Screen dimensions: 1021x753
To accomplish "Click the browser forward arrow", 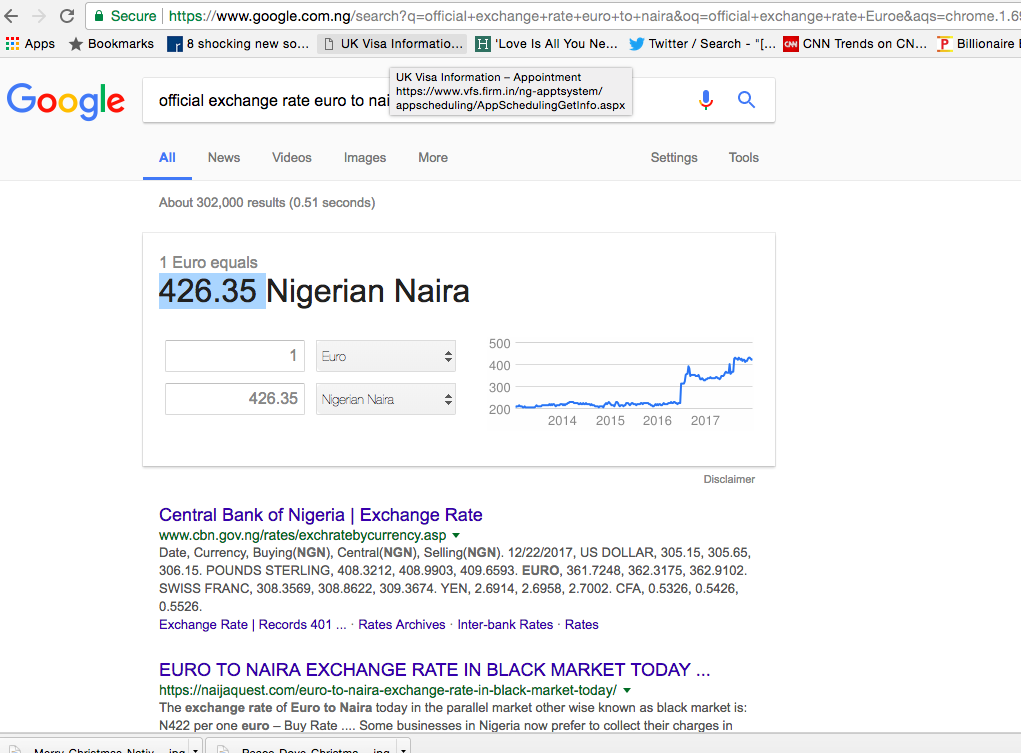I will click(x=39, y=16).
